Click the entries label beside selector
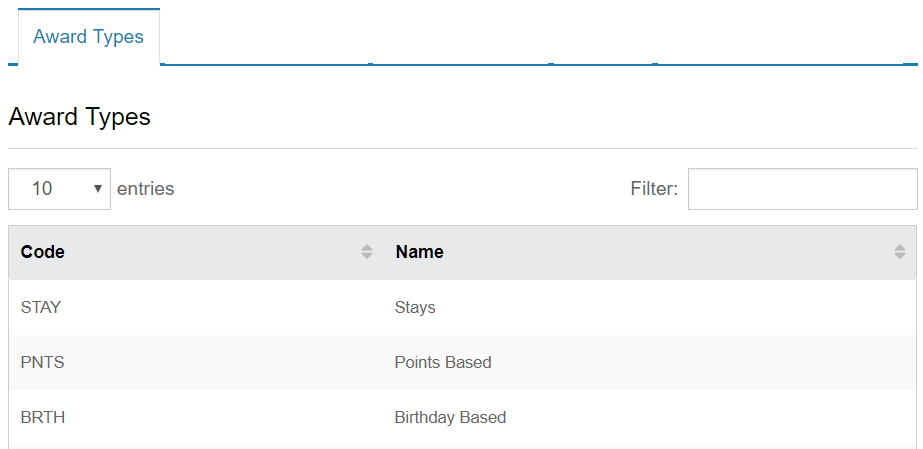923x449 pixels. point(145,189)
